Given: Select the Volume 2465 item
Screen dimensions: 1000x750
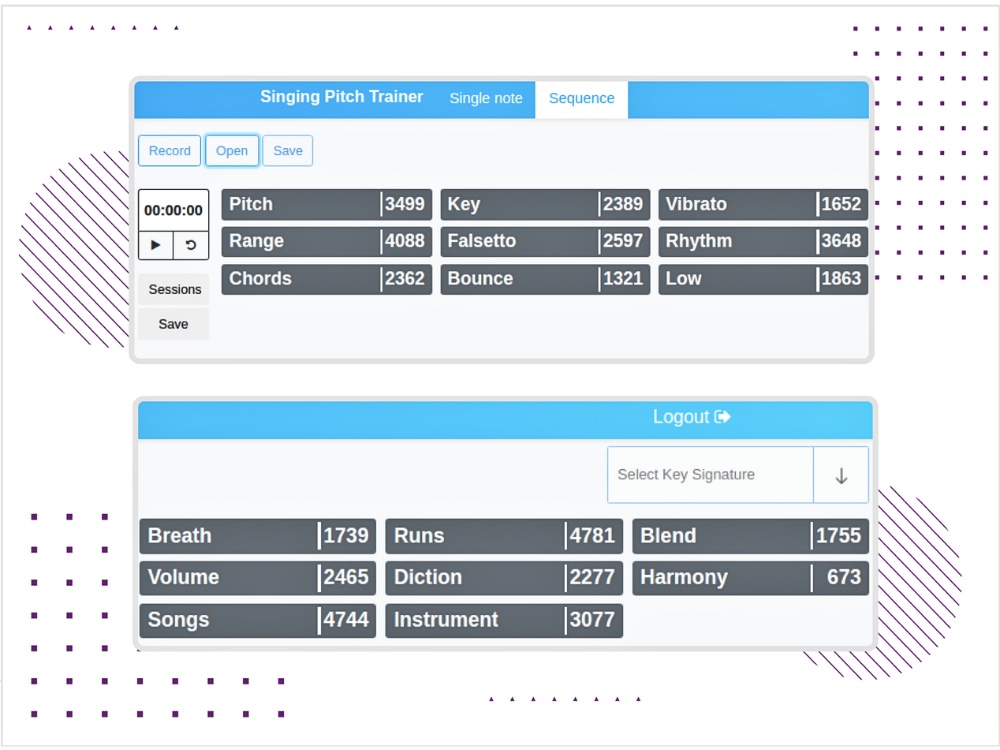Looking at the screenshot, I should [258, 578].
